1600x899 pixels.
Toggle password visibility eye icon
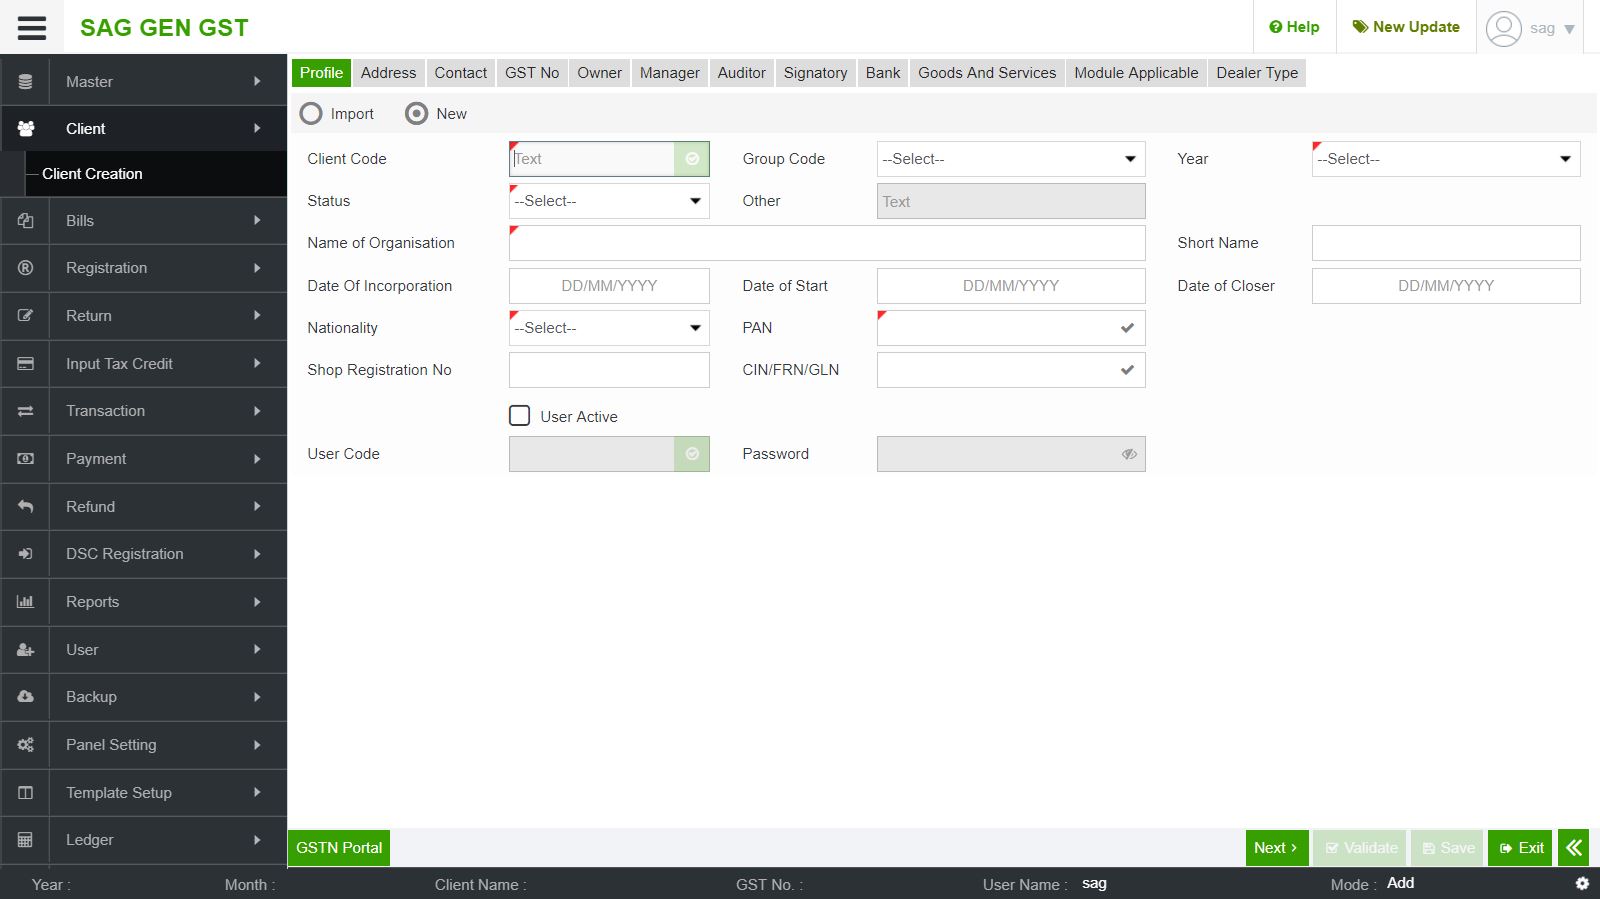1129,454
